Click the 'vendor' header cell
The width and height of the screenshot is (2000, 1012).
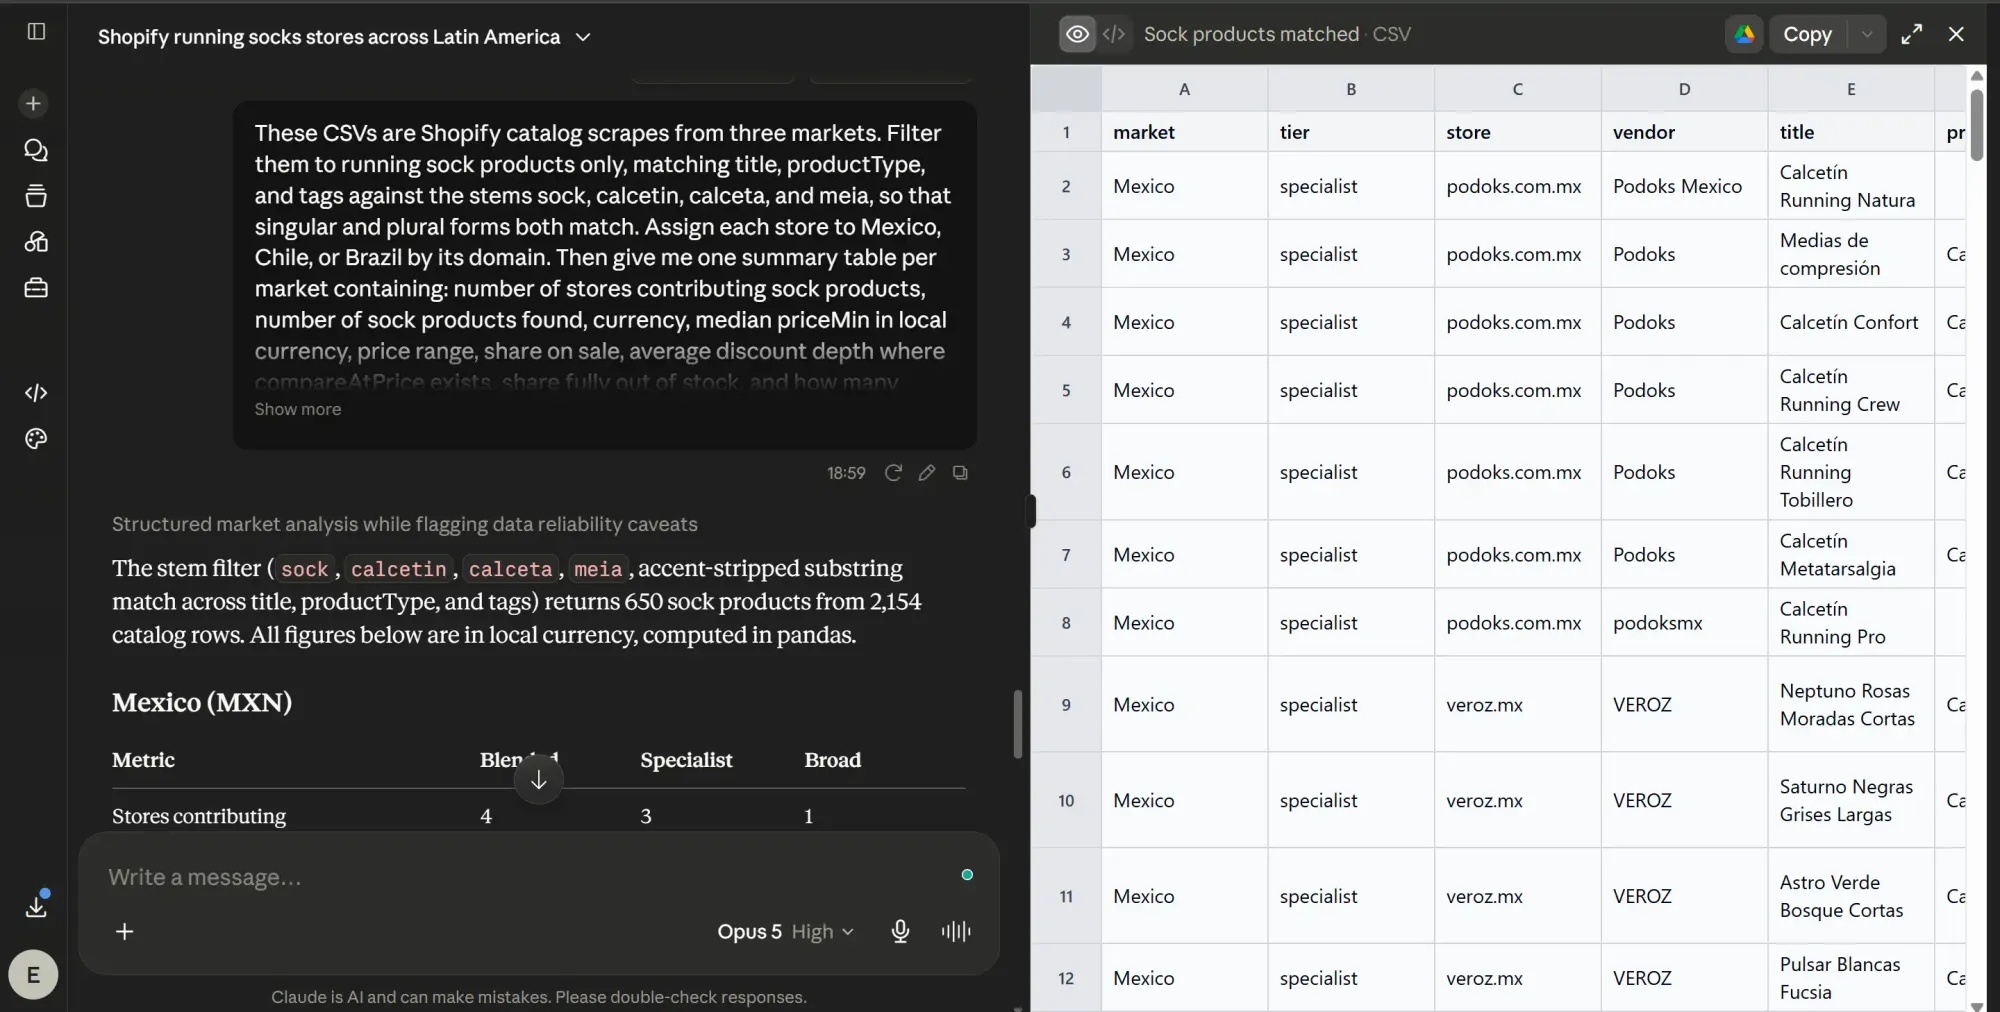[x=1684, y=132]
